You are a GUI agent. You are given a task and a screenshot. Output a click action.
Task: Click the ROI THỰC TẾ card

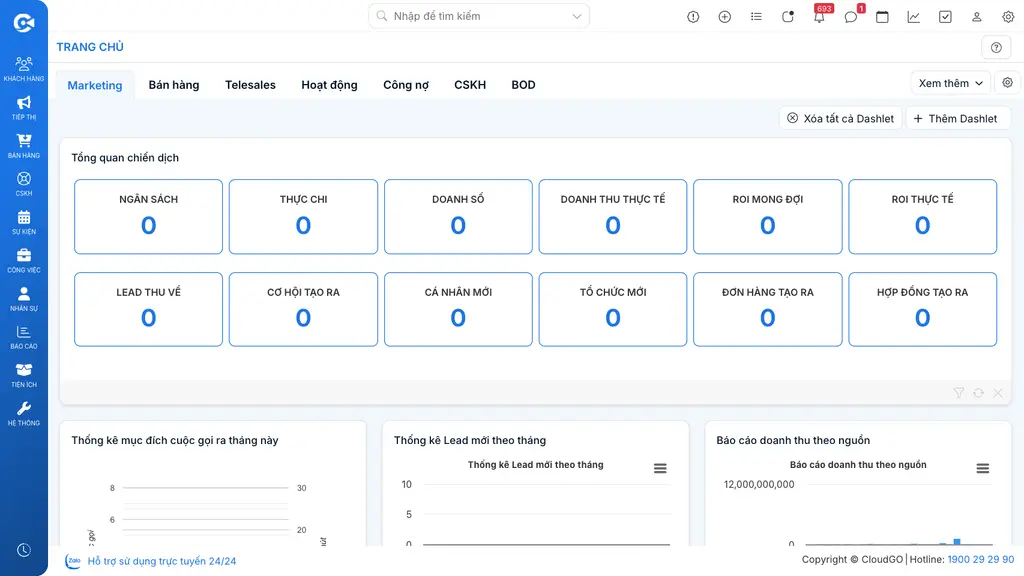922,217
